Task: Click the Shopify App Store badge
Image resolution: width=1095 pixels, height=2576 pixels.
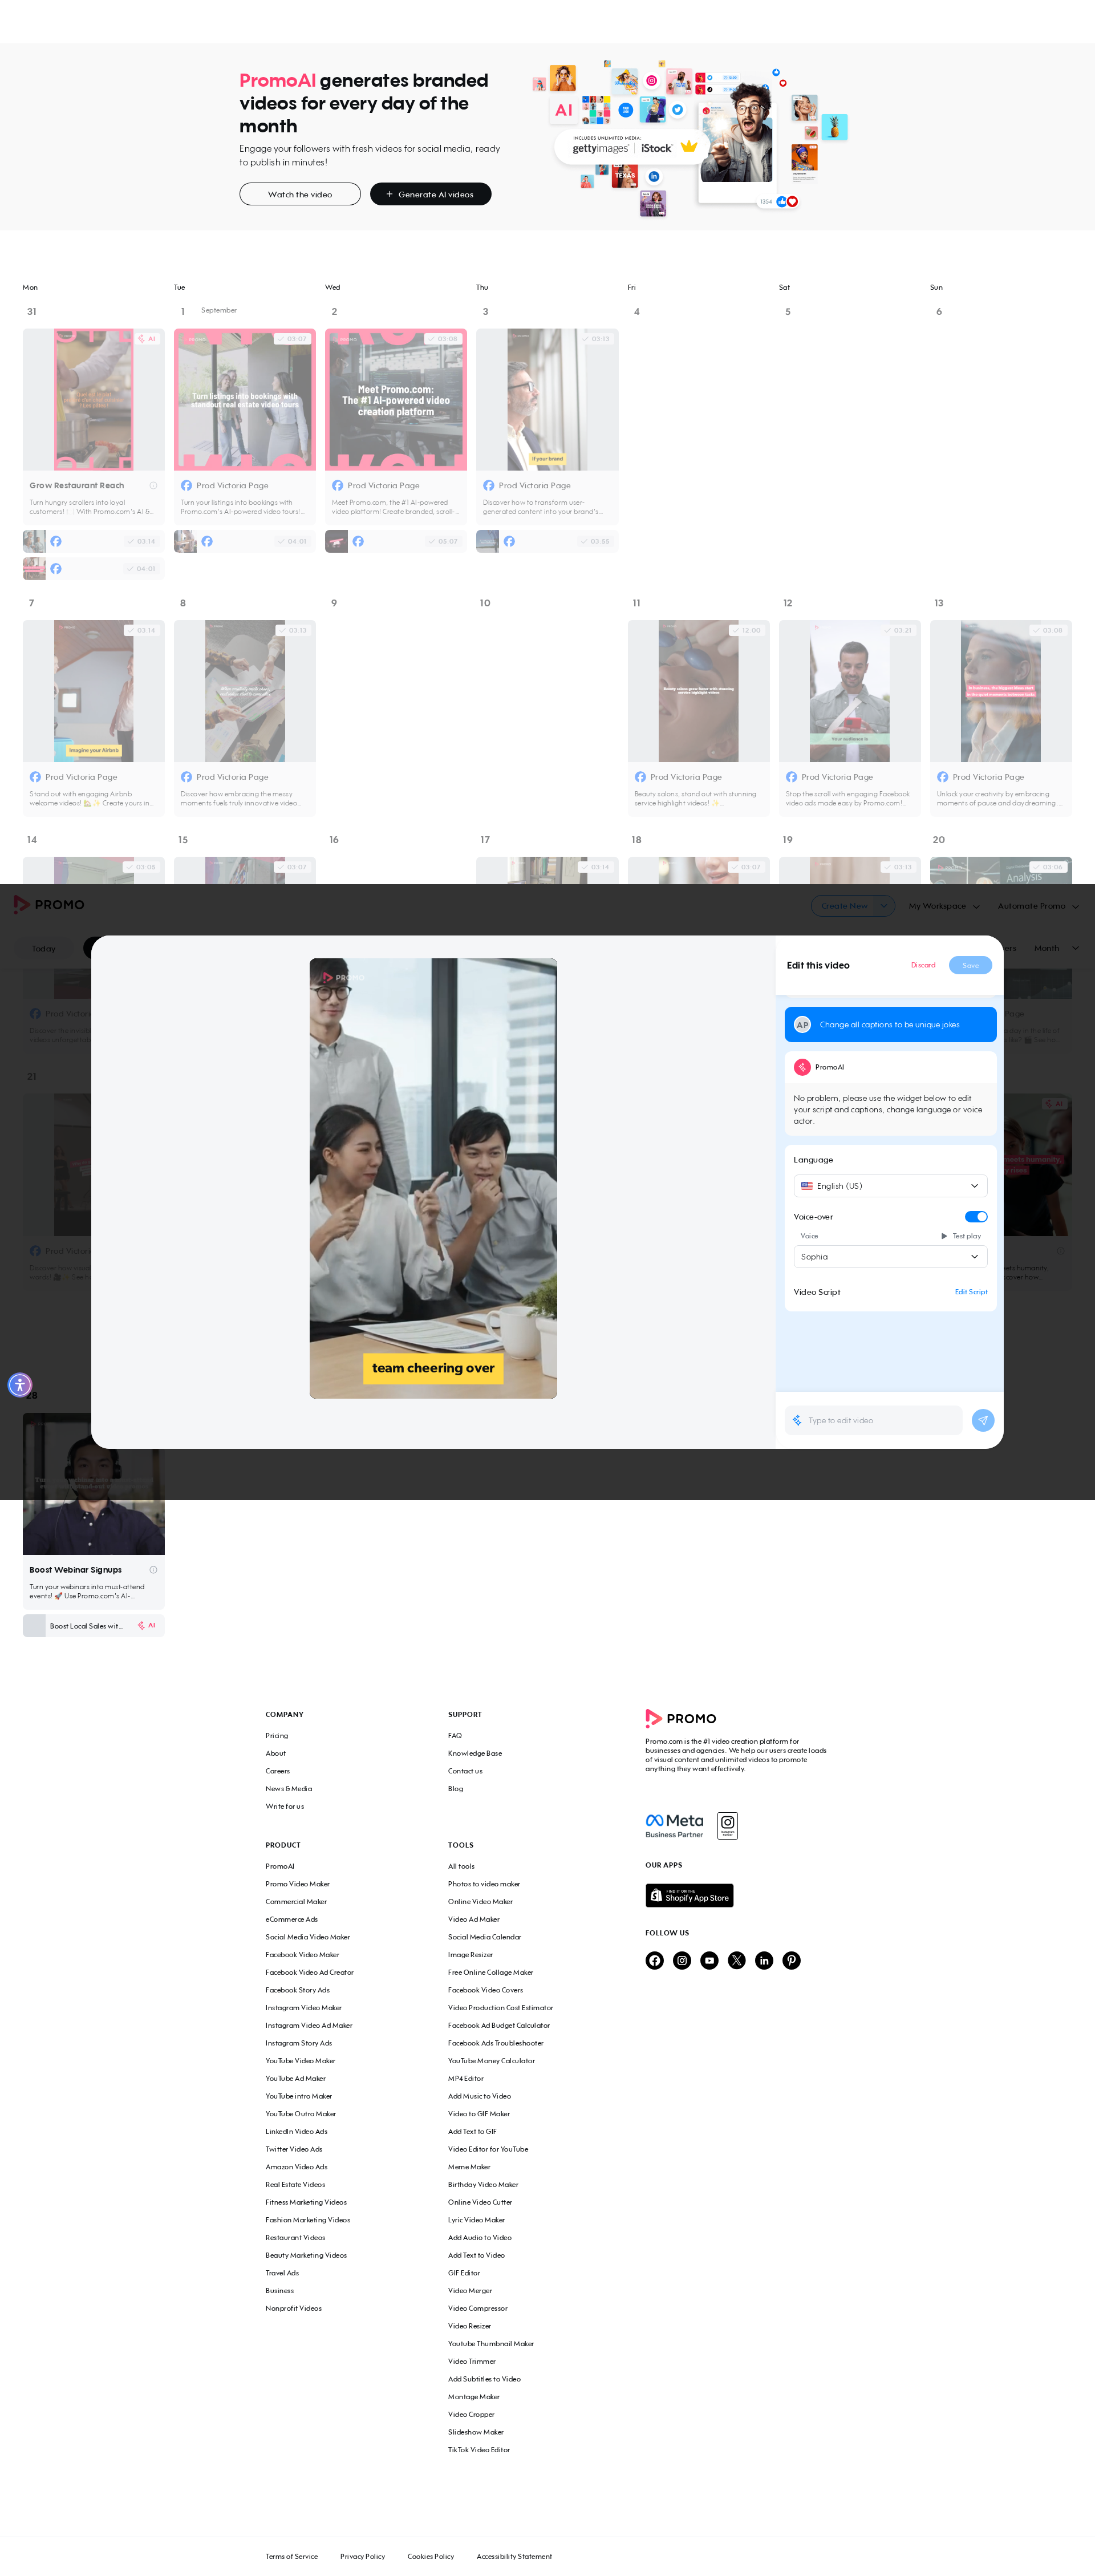Action: coord(689,1895)
